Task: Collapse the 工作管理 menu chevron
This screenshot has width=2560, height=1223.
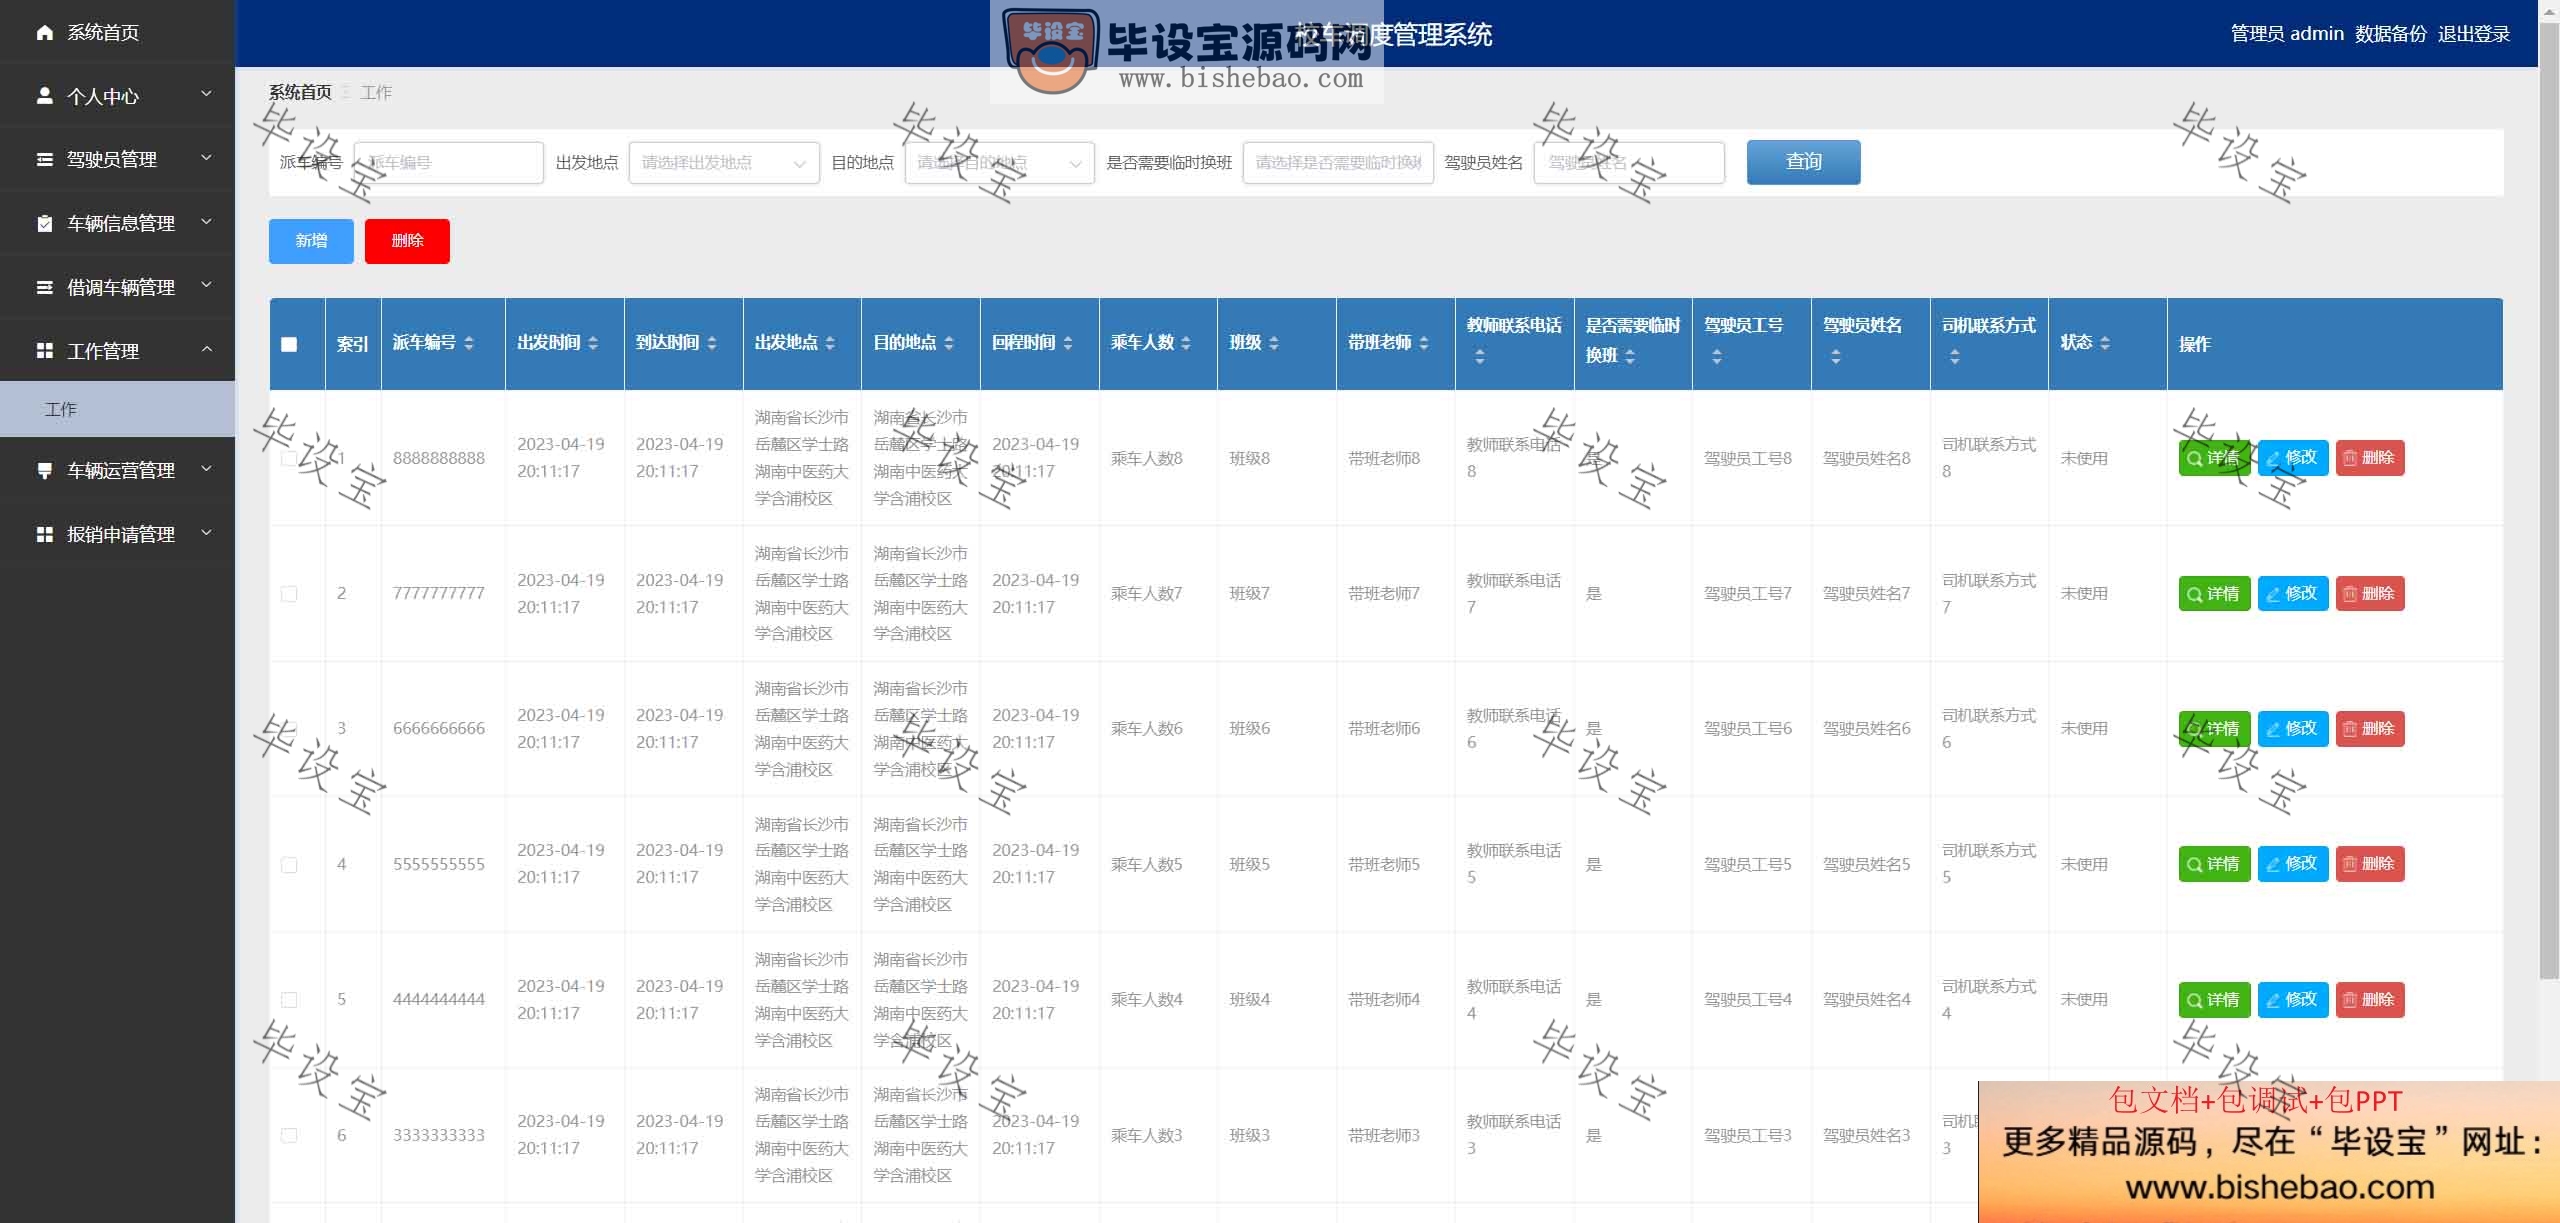Action: tap(207, 349)
